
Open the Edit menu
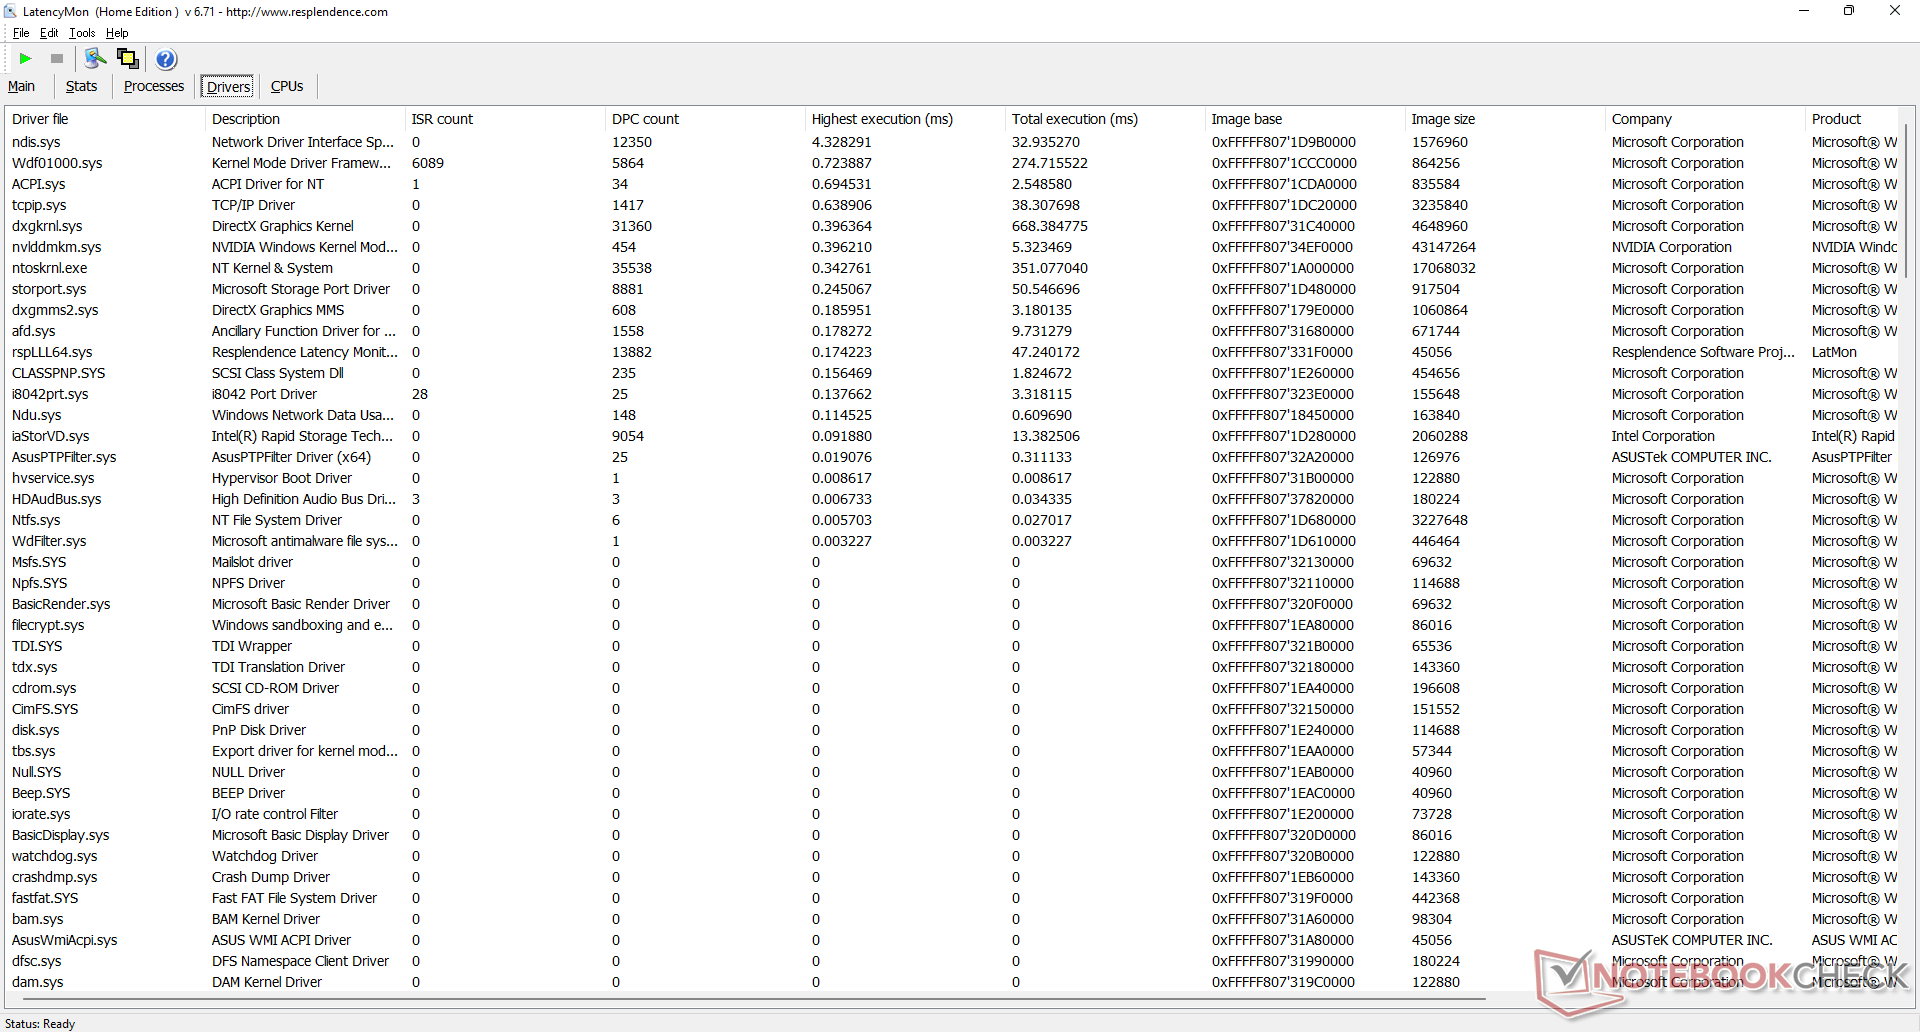[x=49, y=33]
